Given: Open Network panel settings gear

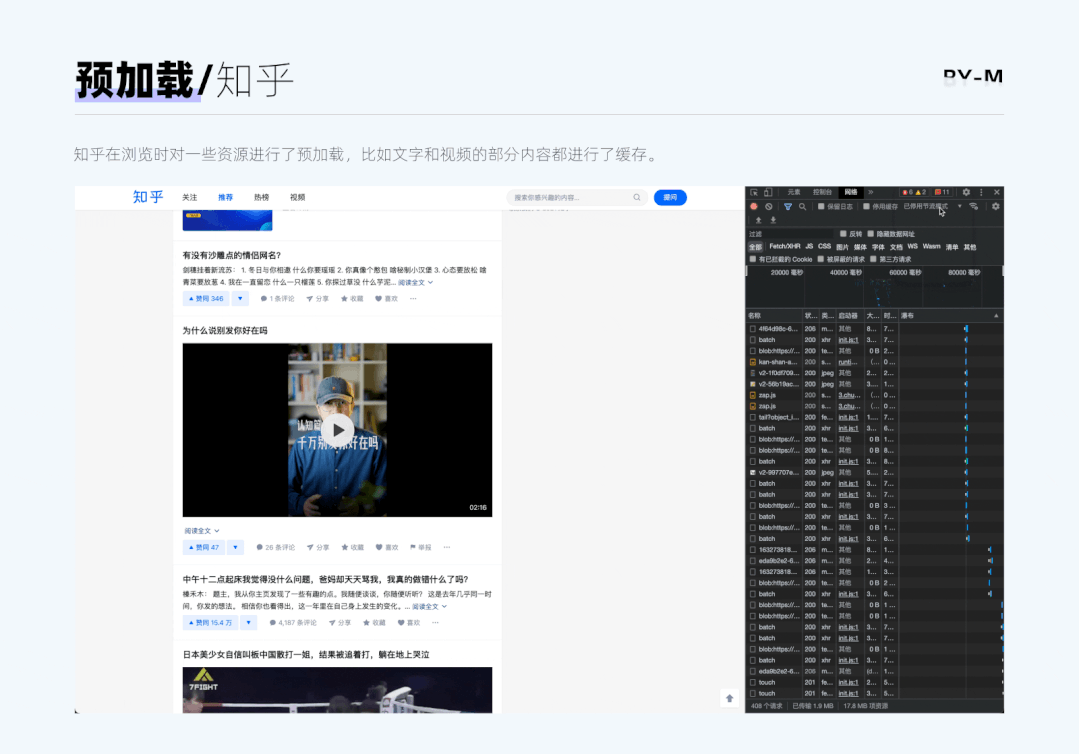Looking at the screenshot, I should coord(995,206).
